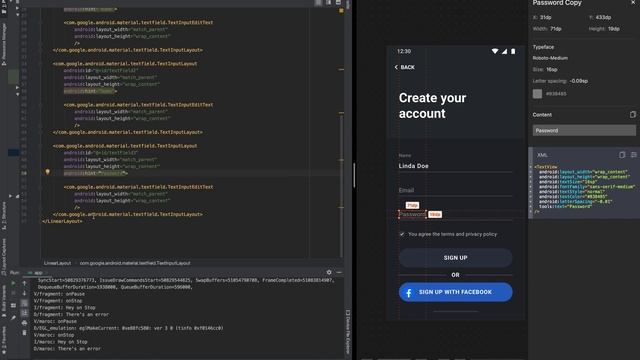Click the yellow lightbulb intention icon in gutter
The height and width of the screenshot is (360, 640).
coord(47,172)
